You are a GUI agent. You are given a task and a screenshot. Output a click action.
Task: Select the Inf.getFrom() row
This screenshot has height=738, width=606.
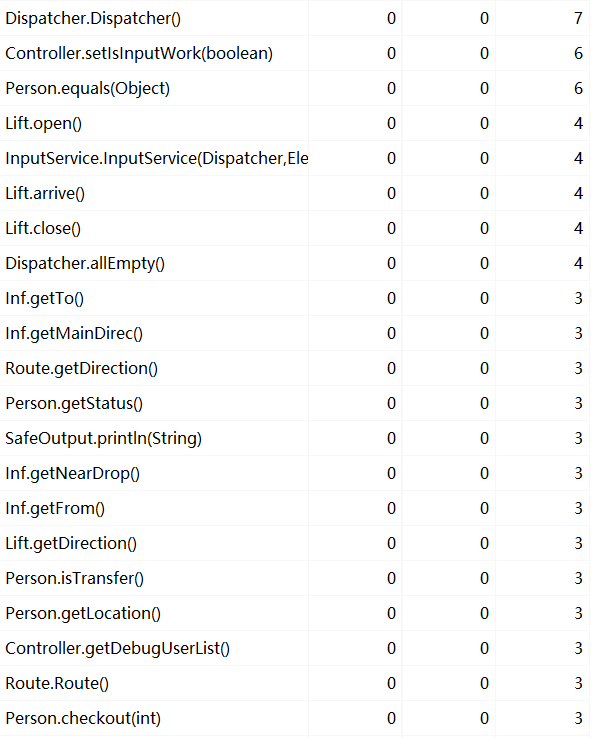[295, 508]
